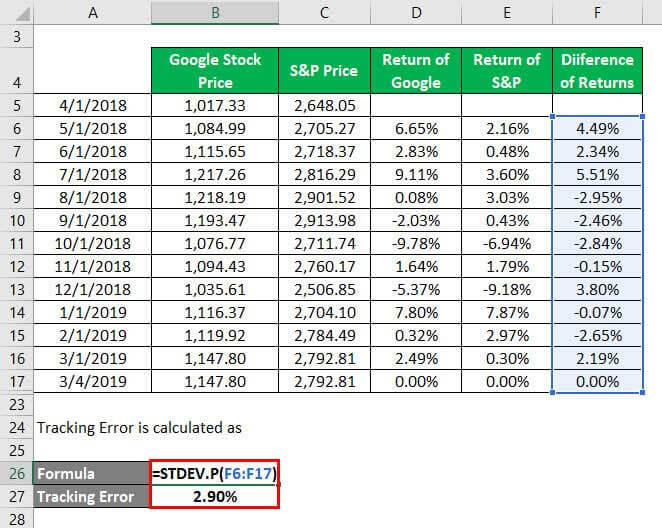
Task: Select date cell 3/4/2019
Action: (x=92, y=382)
